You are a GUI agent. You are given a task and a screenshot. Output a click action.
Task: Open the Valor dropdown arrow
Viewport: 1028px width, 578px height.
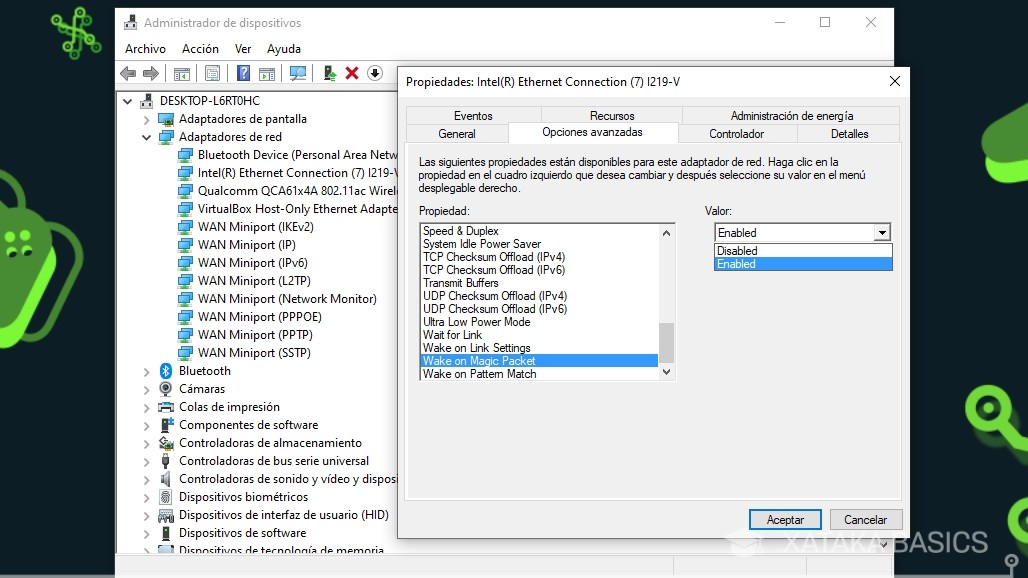tap(881, 232)
